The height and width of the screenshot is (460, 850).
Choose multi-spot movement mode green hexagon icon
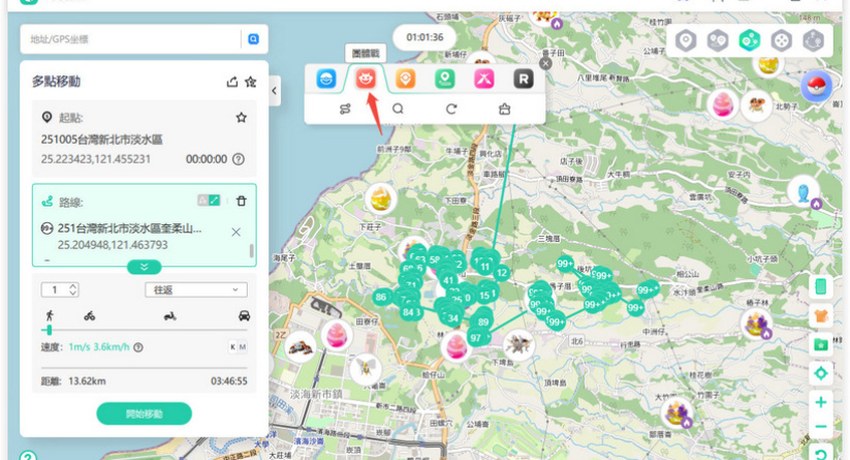click(749, 41)
